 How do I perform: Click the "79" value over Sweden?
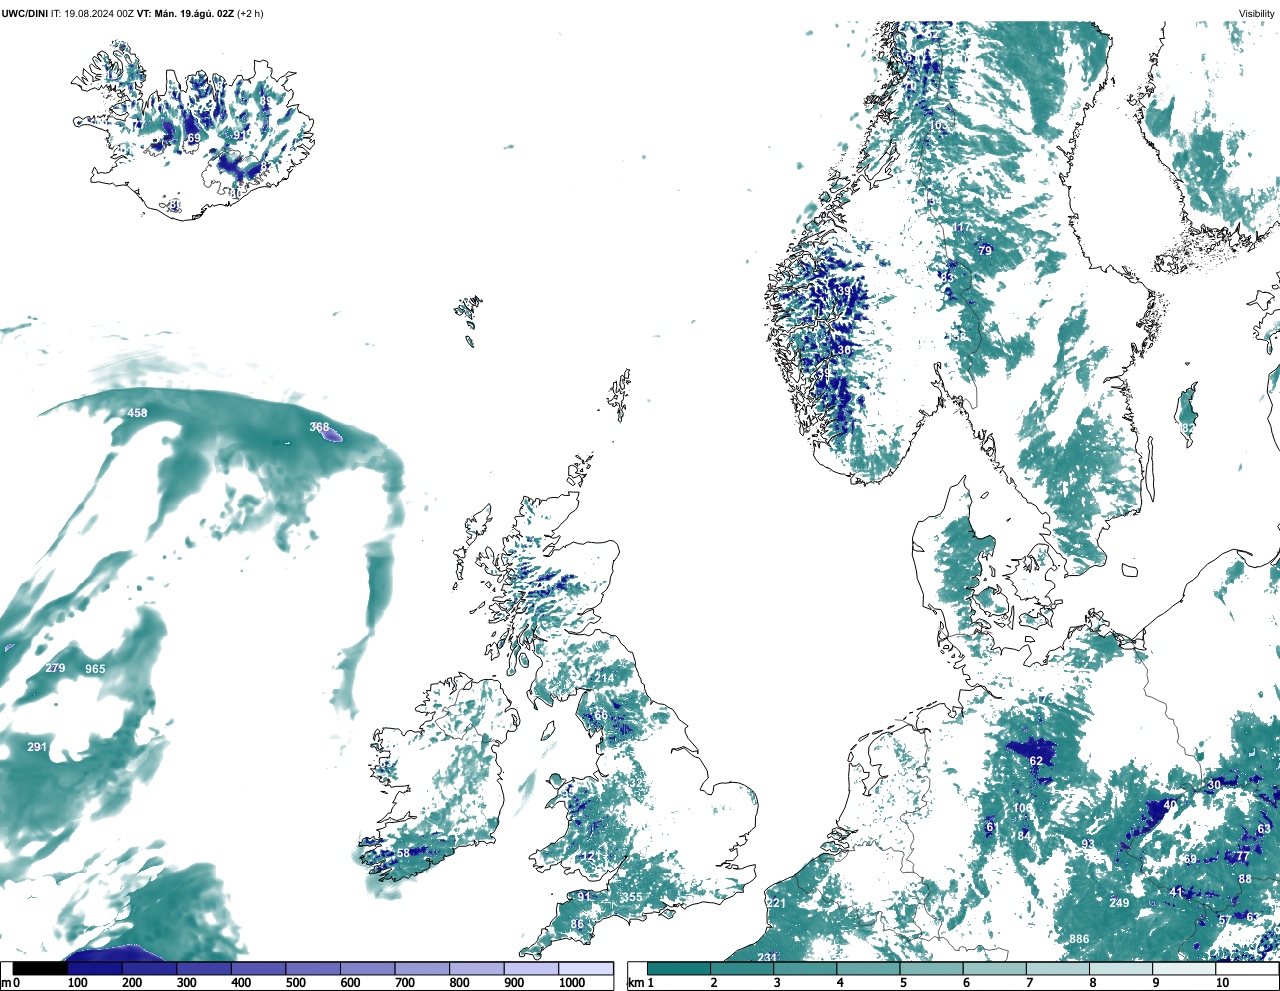(985, 251)
